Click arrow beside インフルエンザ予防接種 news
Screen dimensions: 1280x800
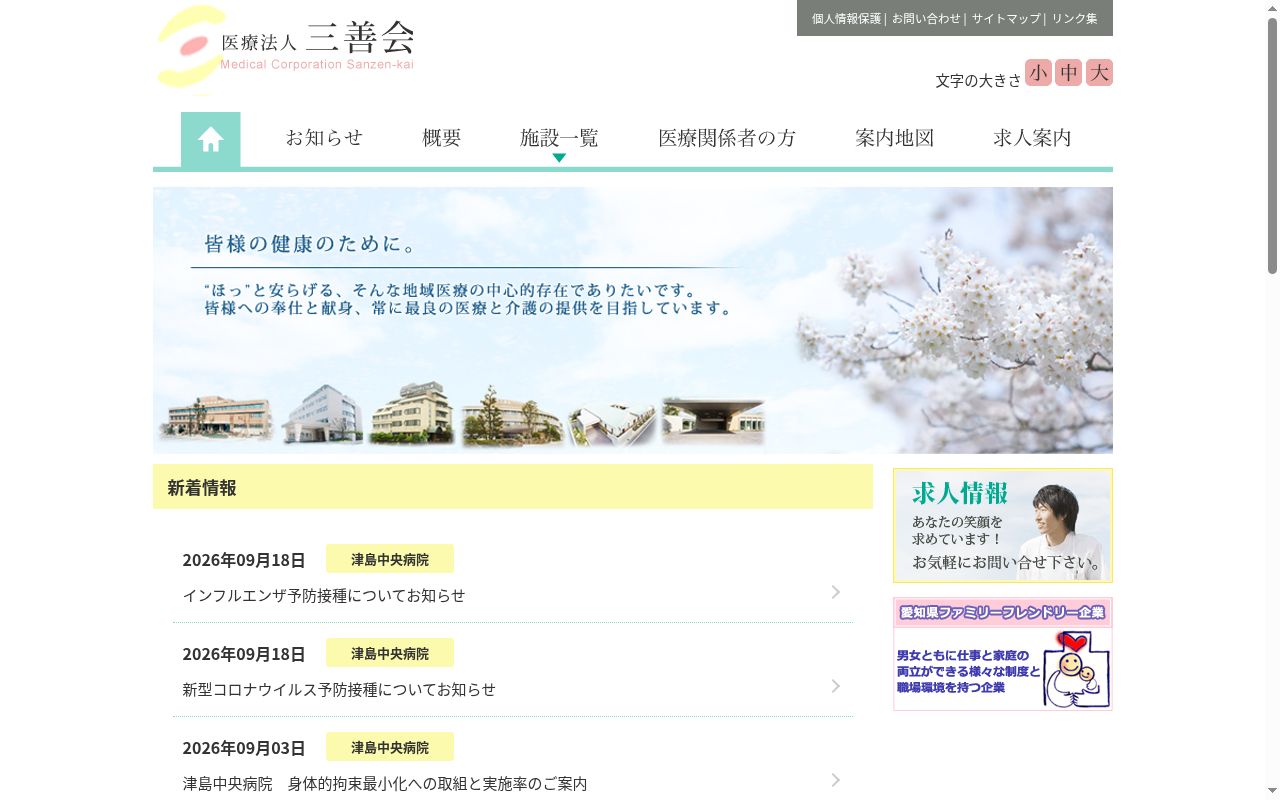pyautogui.click(x=836, y=592)
